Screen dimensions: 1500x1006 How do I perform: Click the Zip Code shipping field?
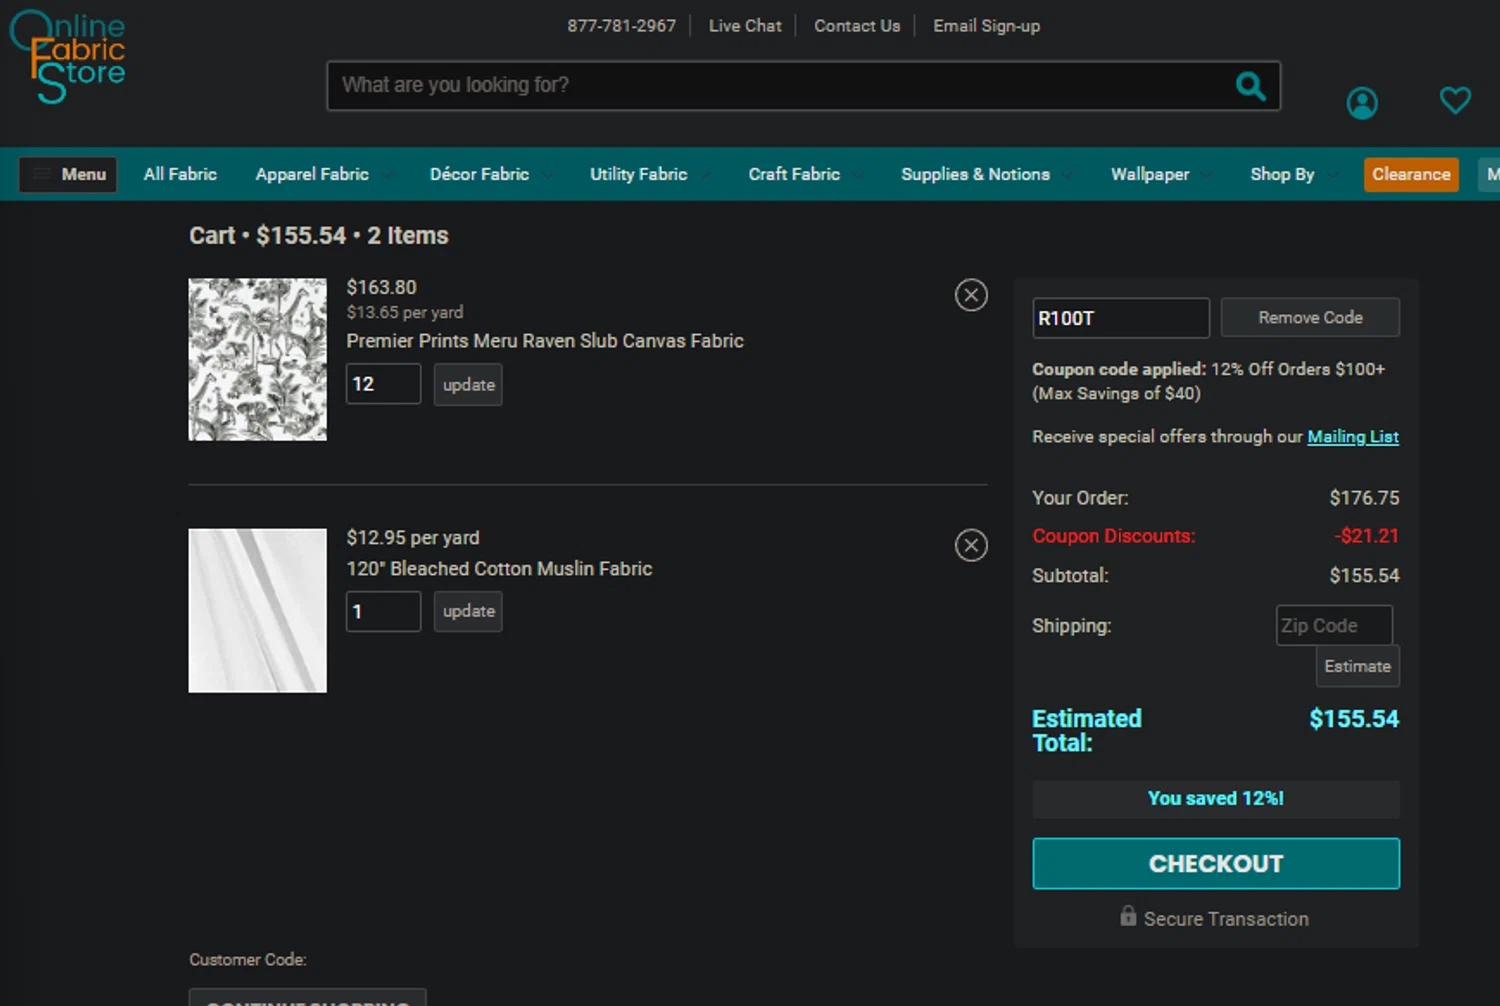coord(1334,625)
